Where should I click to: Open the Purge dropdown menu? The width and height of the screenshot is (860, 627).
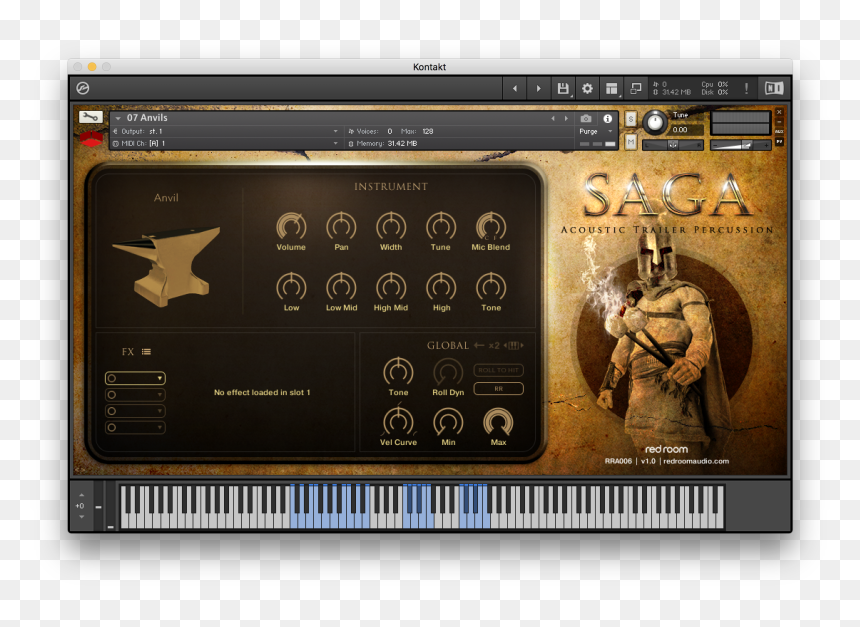[596, 132]
